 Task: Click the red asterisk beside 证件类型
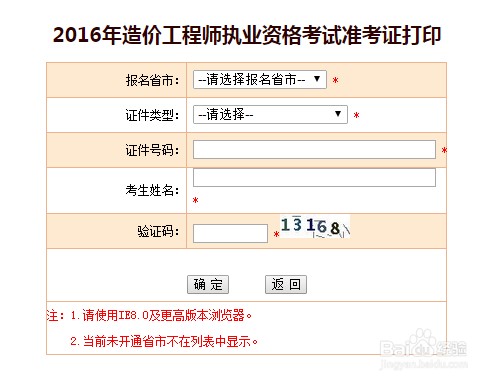click(356, 115)
